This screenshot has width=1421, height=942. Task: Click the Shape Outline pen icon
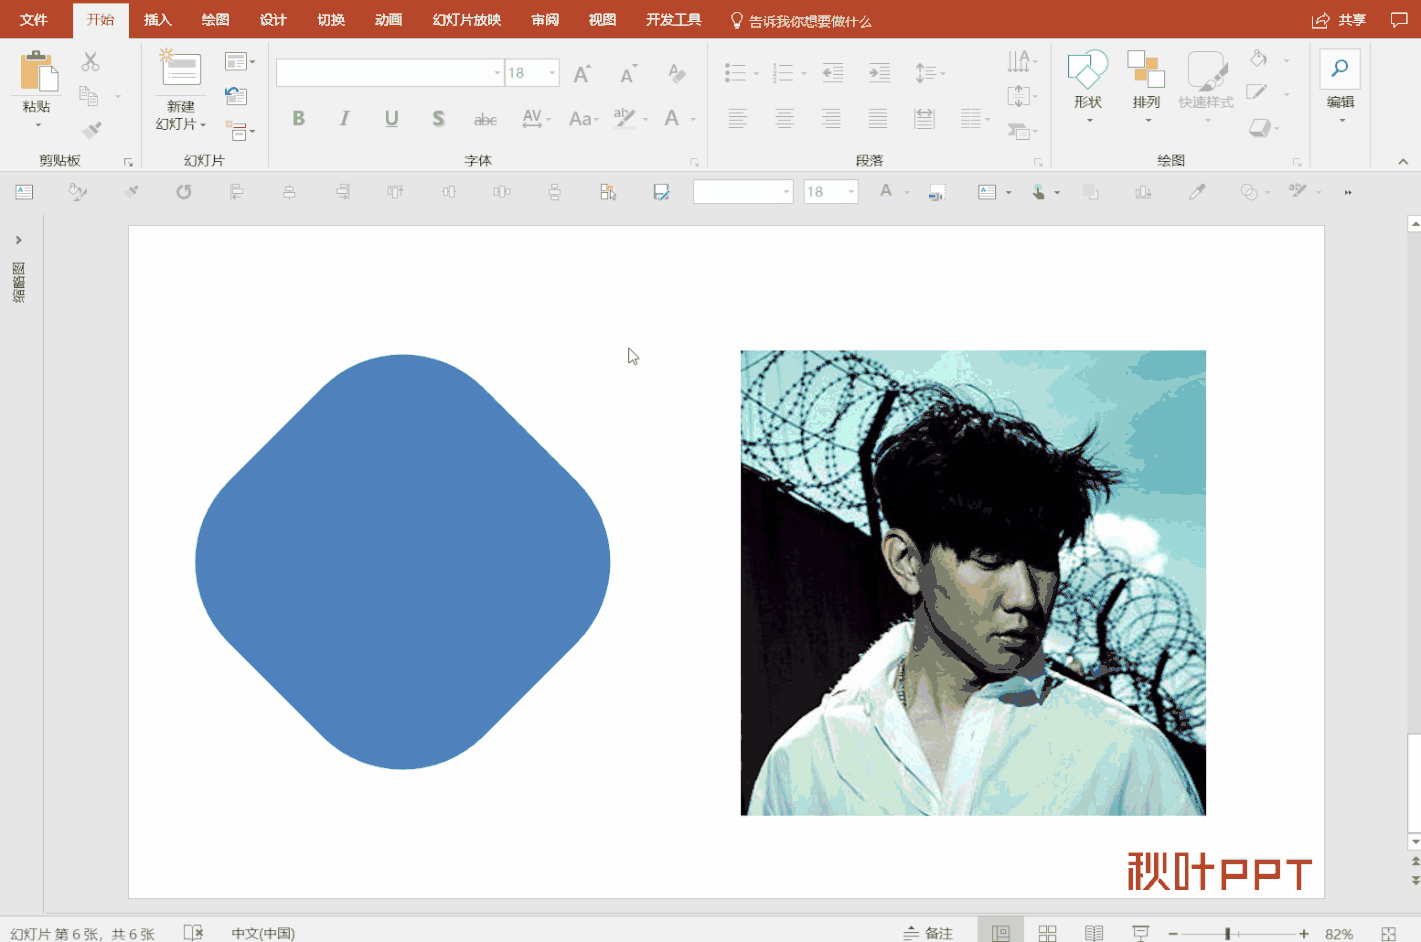click(x=1257, y=93)
